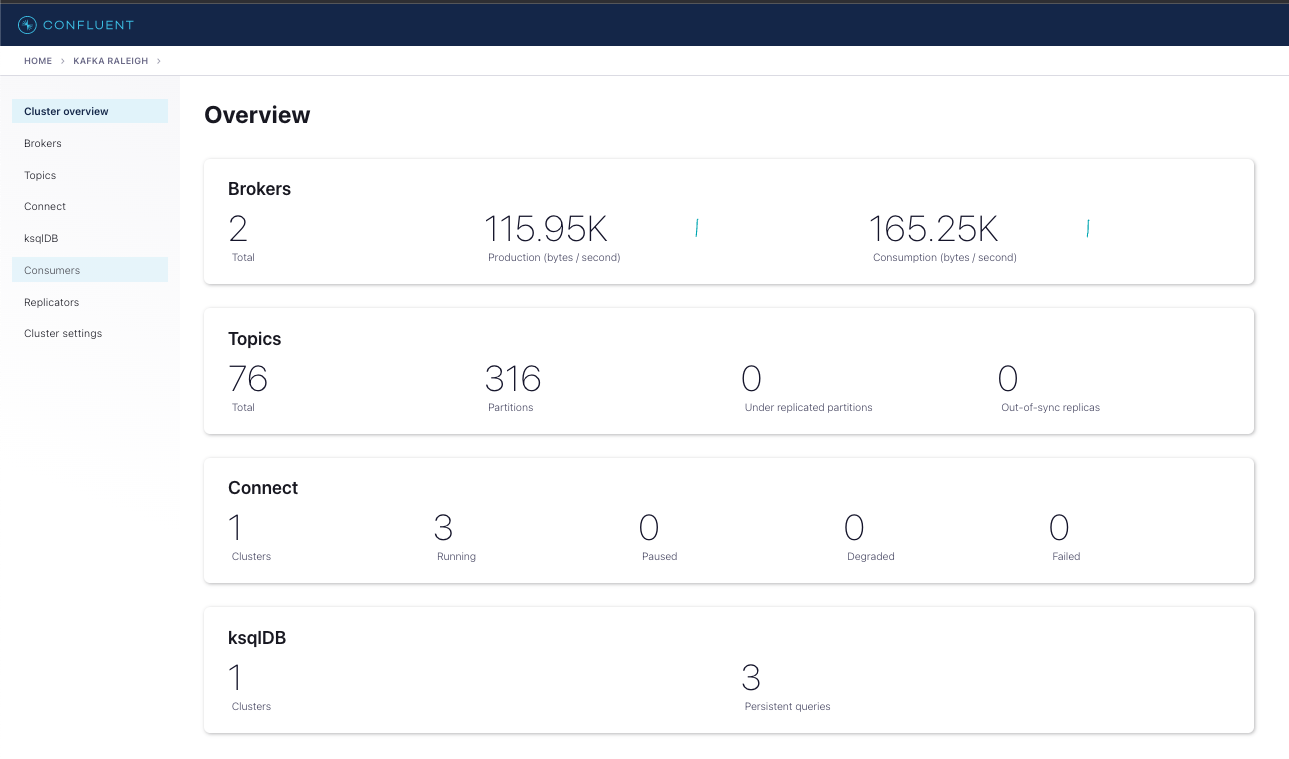Click the consumption rate sparkline chart

(1087, 229)
